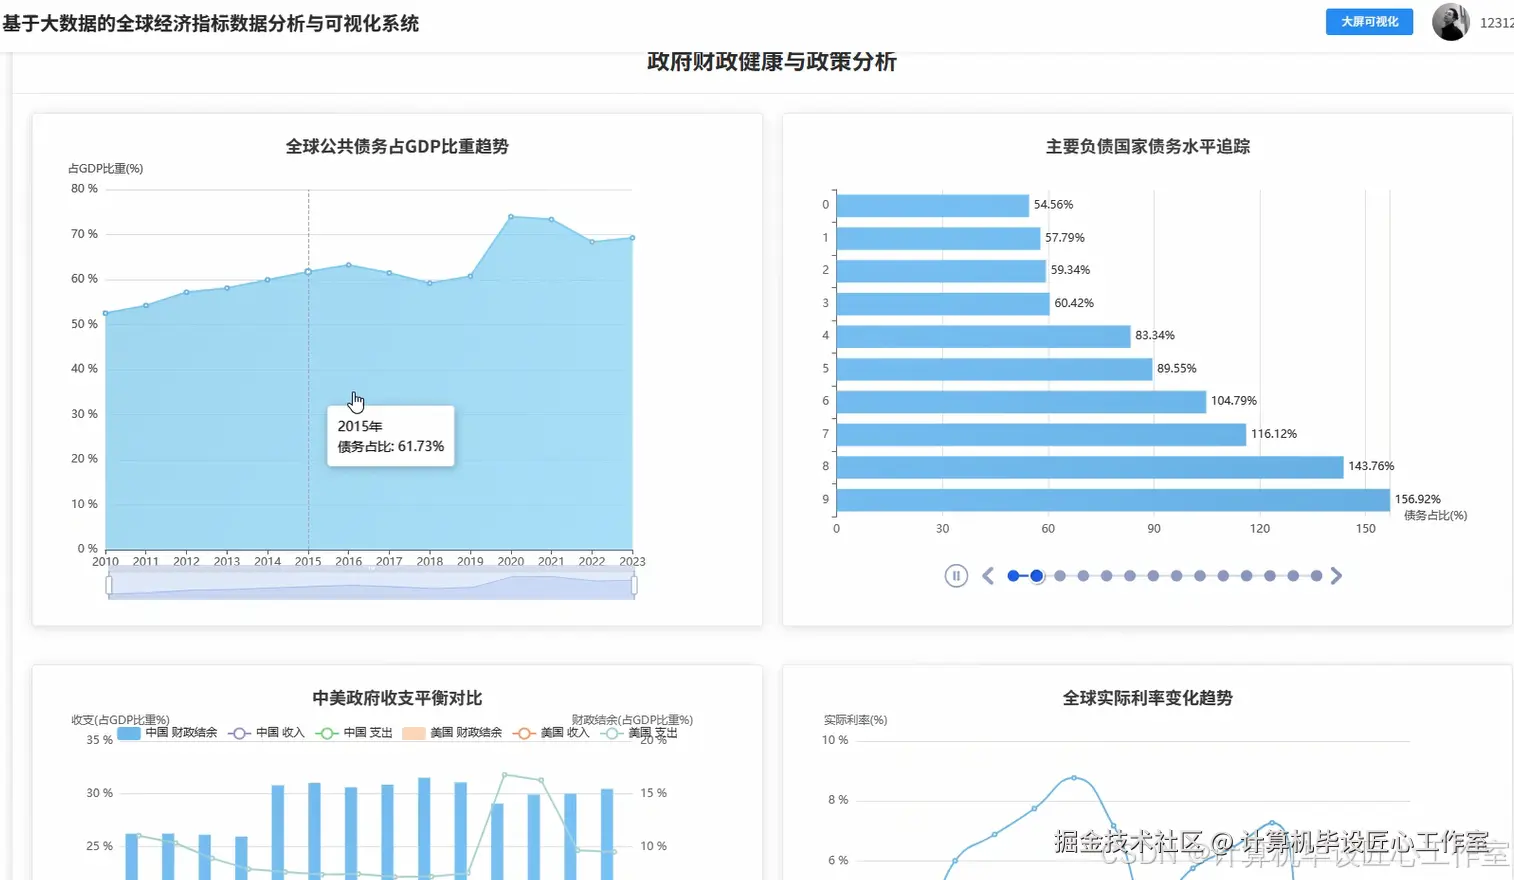Select the highlighted current timeline dot

(x=1037, y=576)
